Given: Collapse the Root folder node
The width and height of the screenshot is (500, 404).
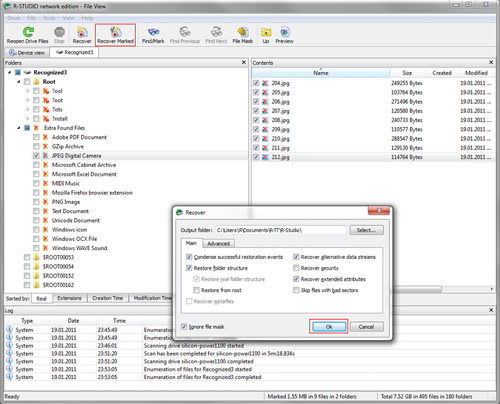Looking at the screenshot, I should (19, 82).
